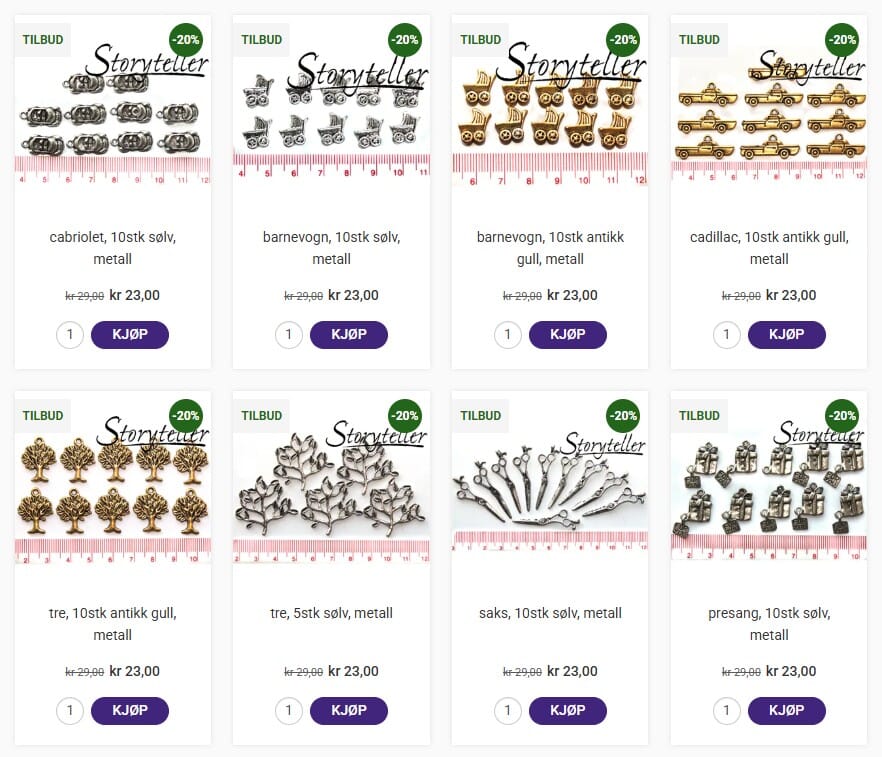Open the tre, 5stk sølv, metall title

click(331, 613)
